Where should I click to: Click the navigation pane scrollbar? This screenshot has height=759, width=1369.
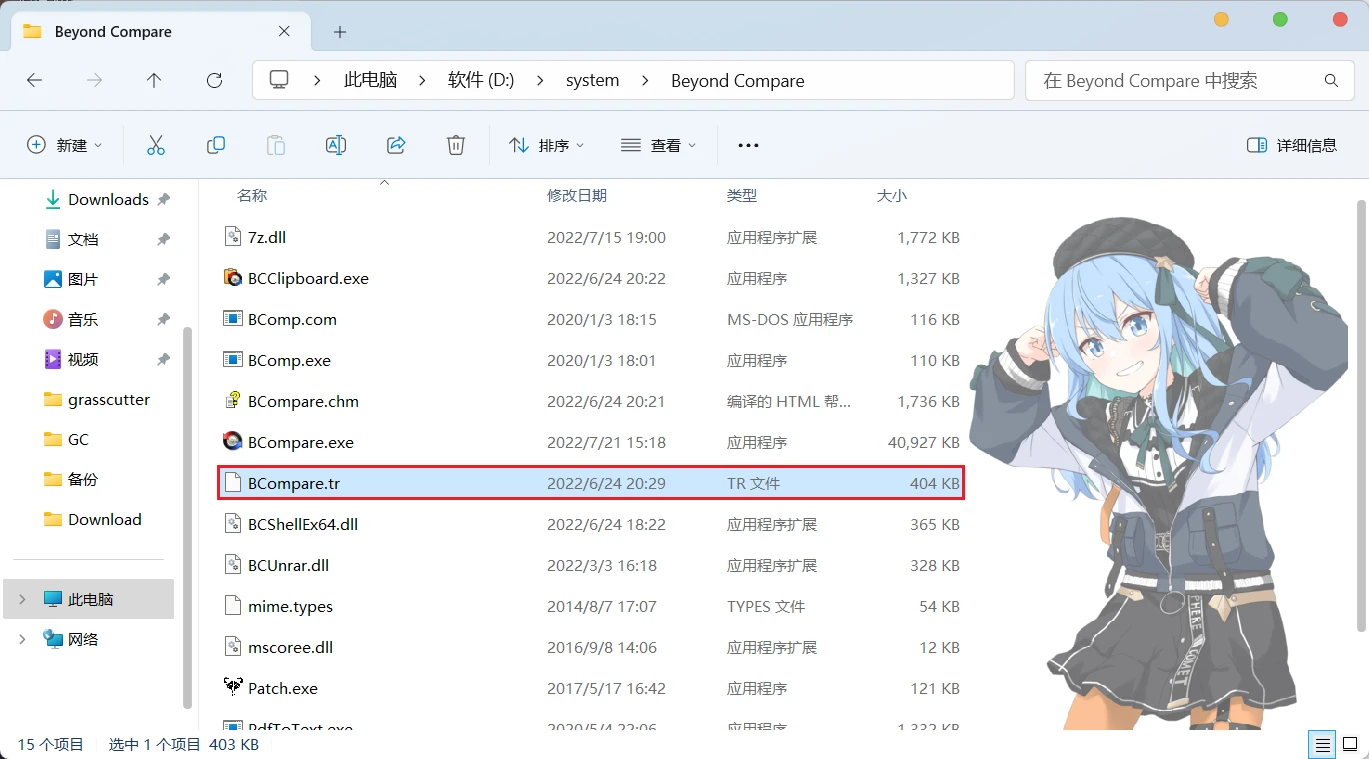pyautogui.click(x=187, y=518)
